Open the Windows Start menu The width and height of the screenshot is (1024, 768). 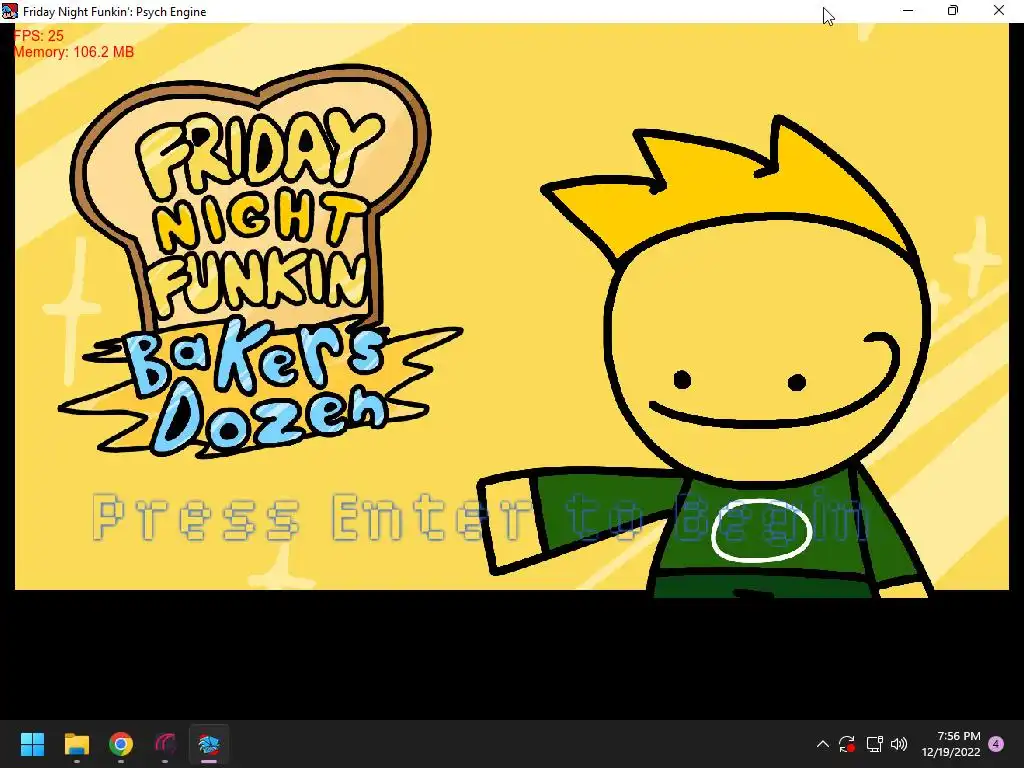32,744
